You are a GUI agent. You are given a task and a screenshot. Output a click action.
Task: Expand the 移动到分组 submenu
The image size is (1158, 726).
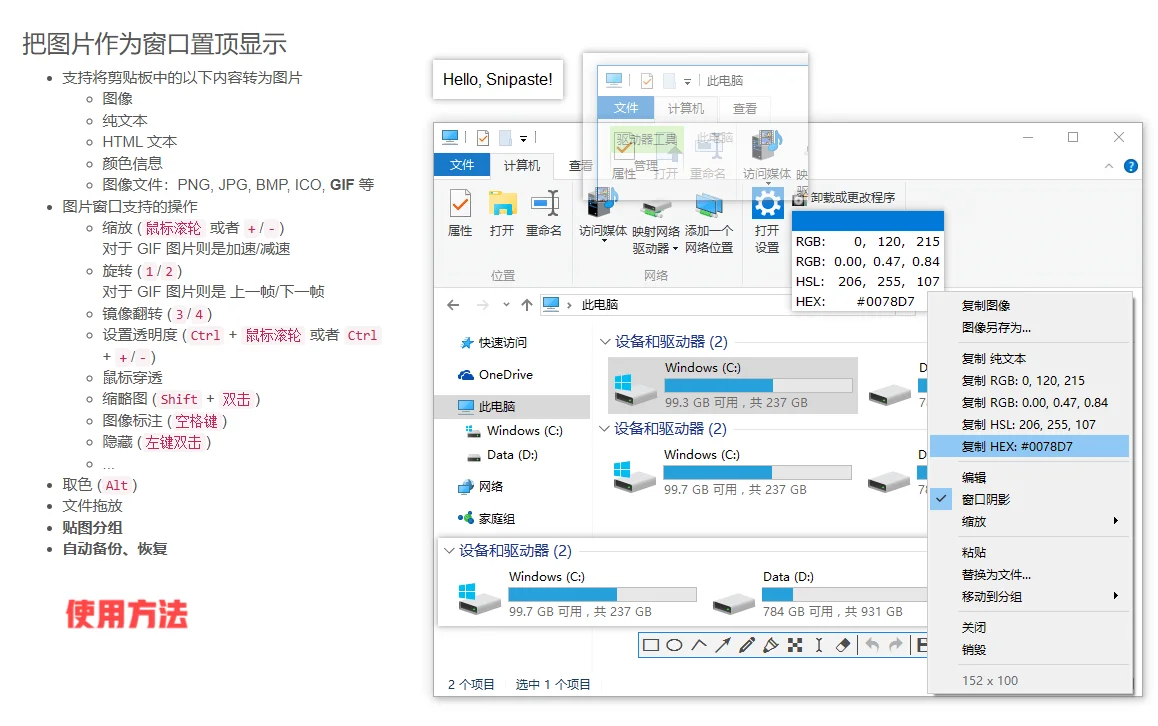pos(985,595)
